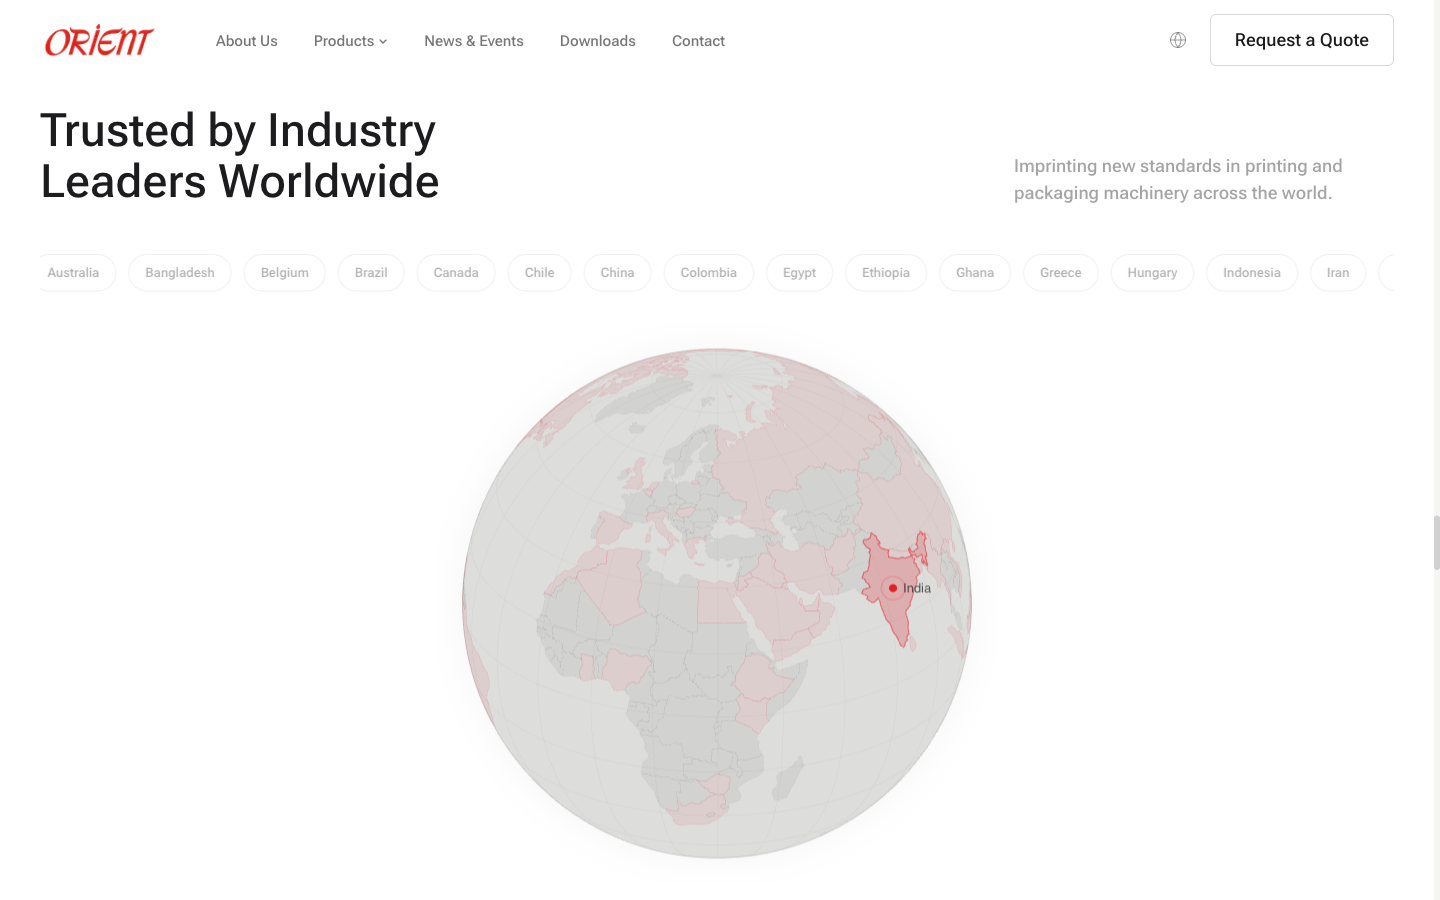Click the Request a Quote button
The height and width of the screenshot is (900, 1440).
(x=1301, y=40)
